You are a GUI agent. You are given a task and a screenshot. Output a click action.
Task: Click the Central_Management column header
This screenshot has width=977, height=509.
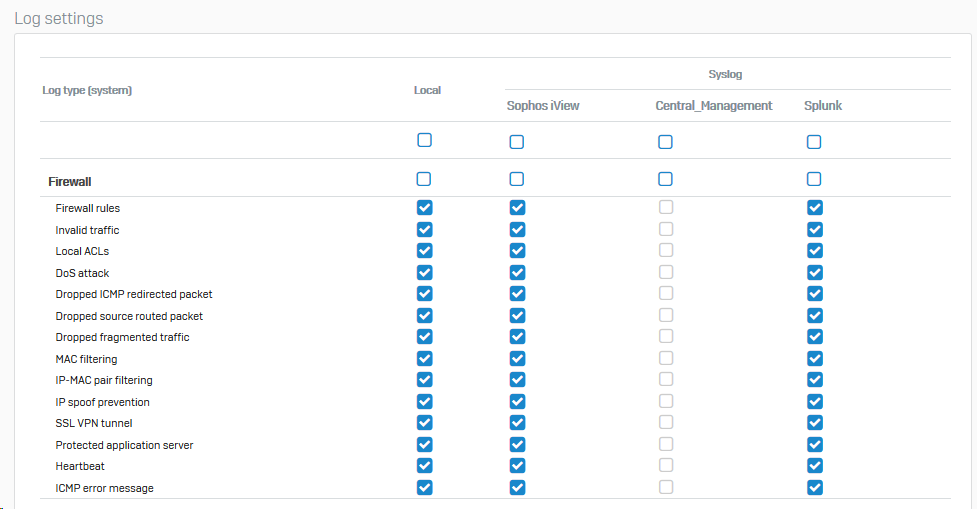(713, 106)
